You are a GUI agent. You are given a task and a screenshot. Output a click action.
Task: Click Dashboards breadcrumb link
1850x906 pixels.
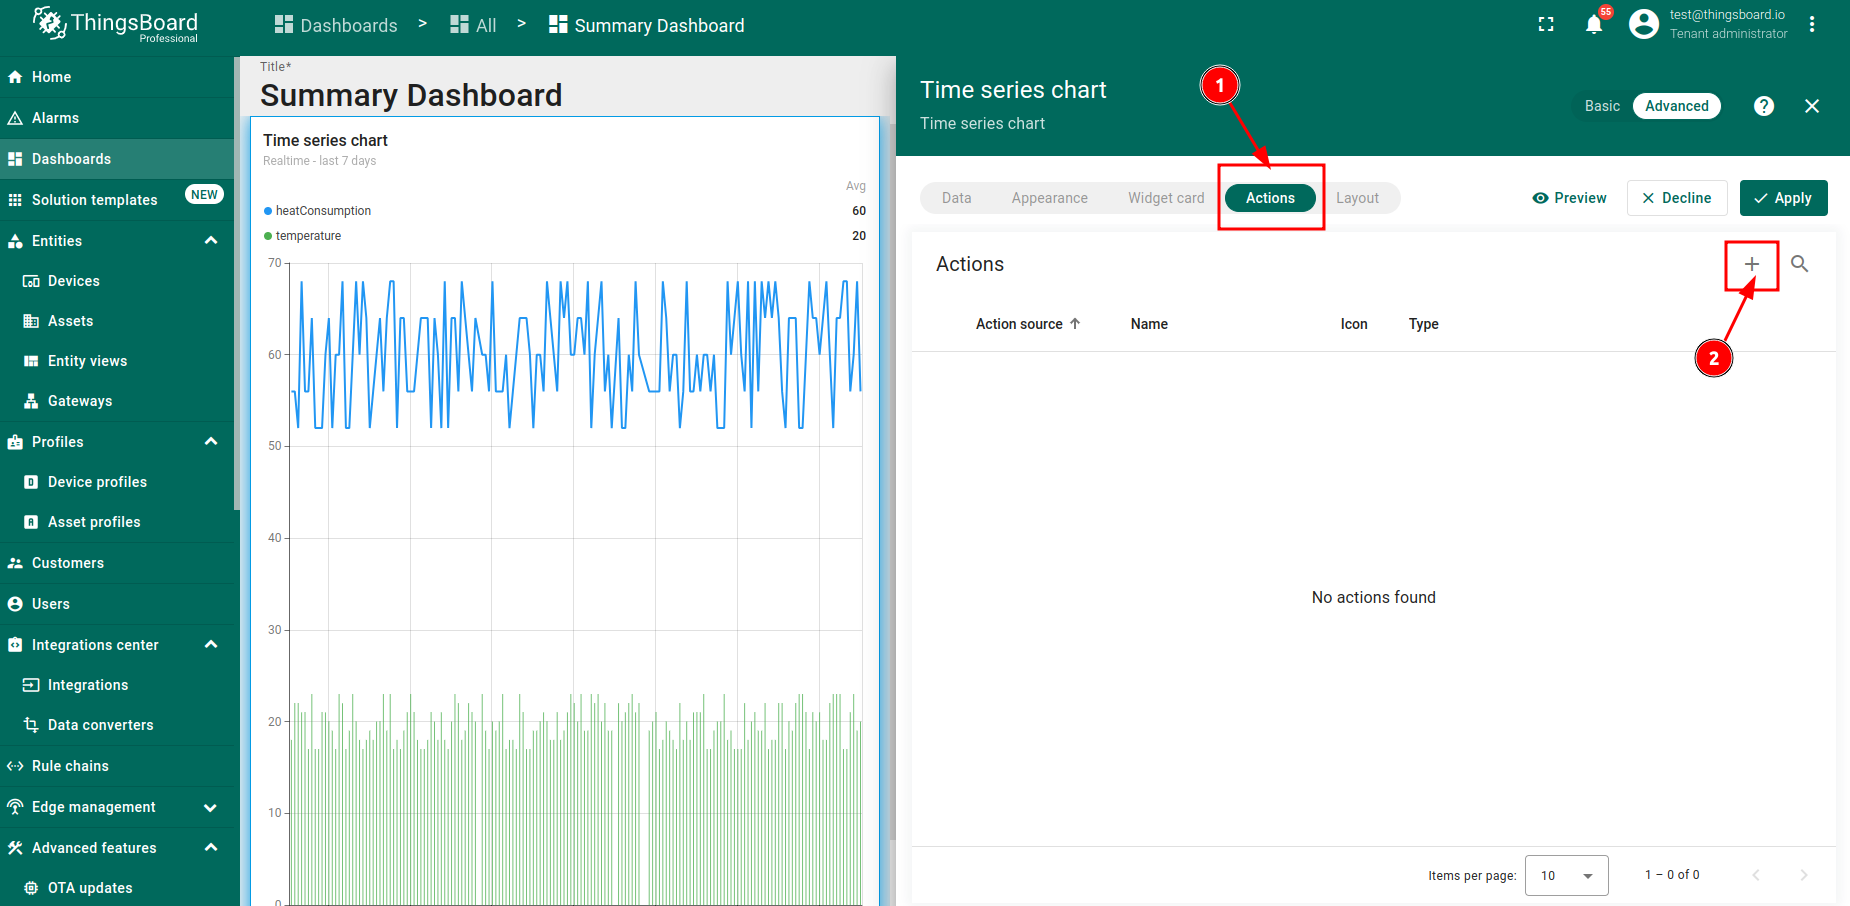[336, 25]
